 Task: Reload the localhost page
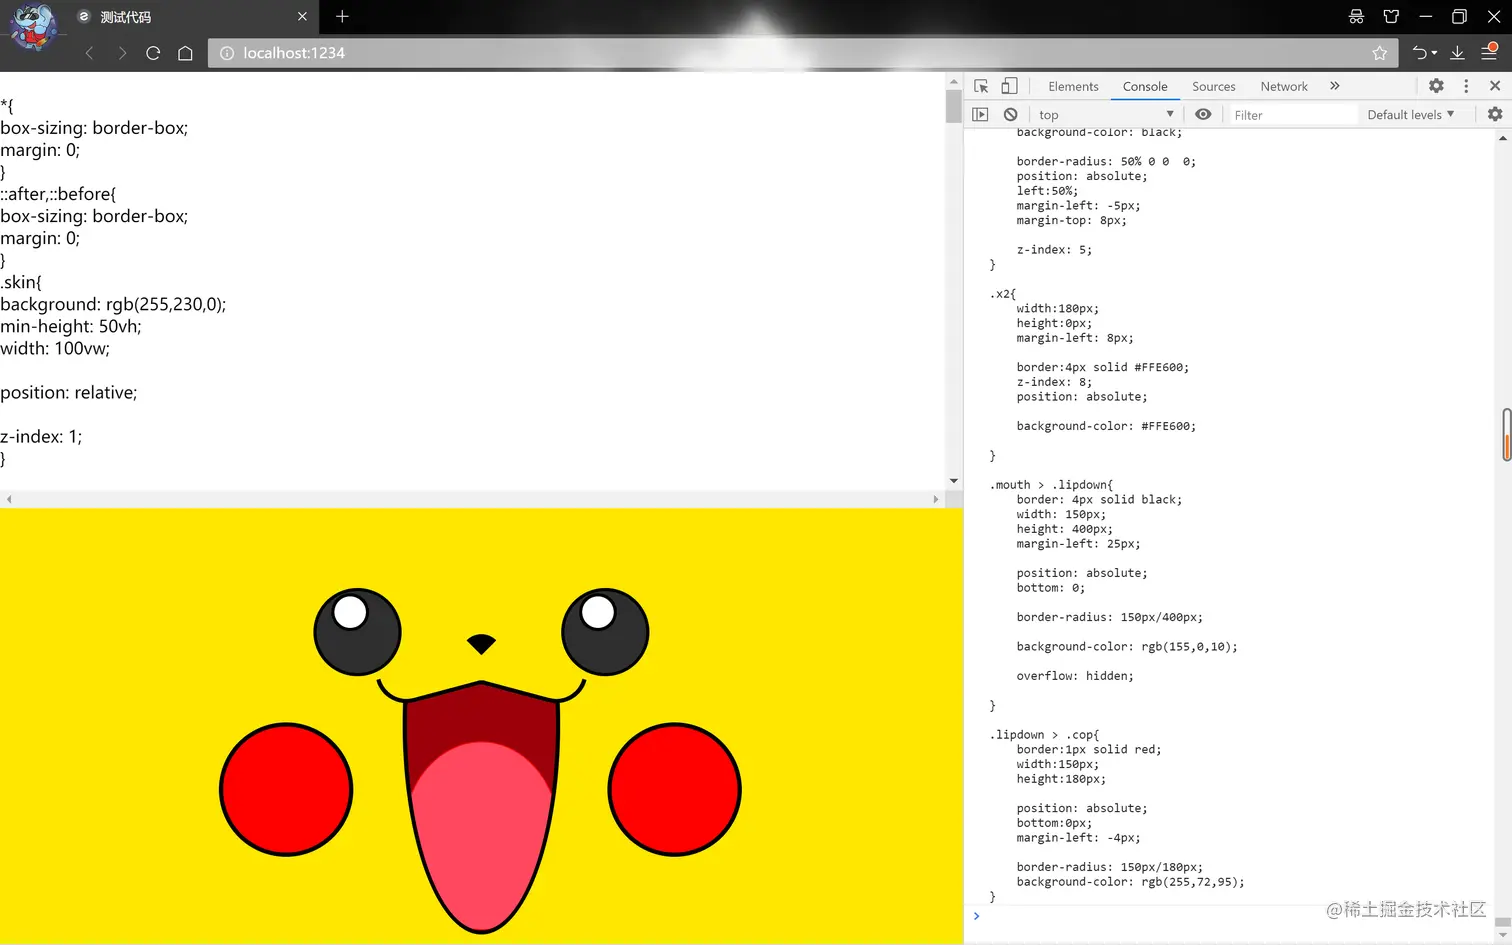[153, 53]
